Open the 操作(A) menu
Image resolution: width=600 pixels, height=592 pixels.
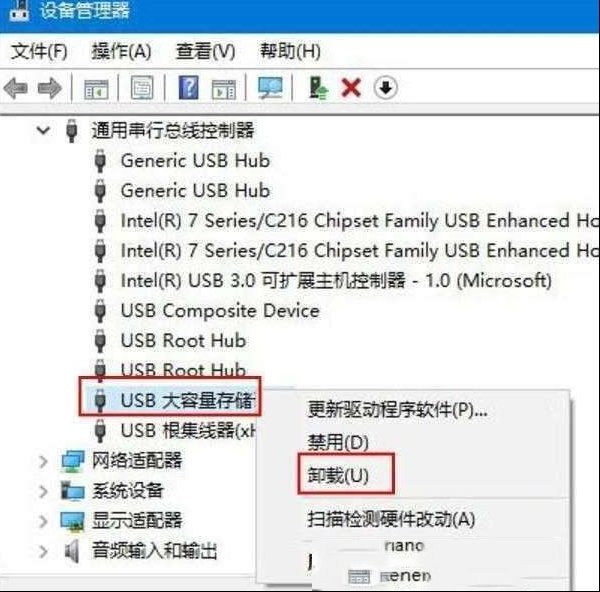click(x=121, y=51)
